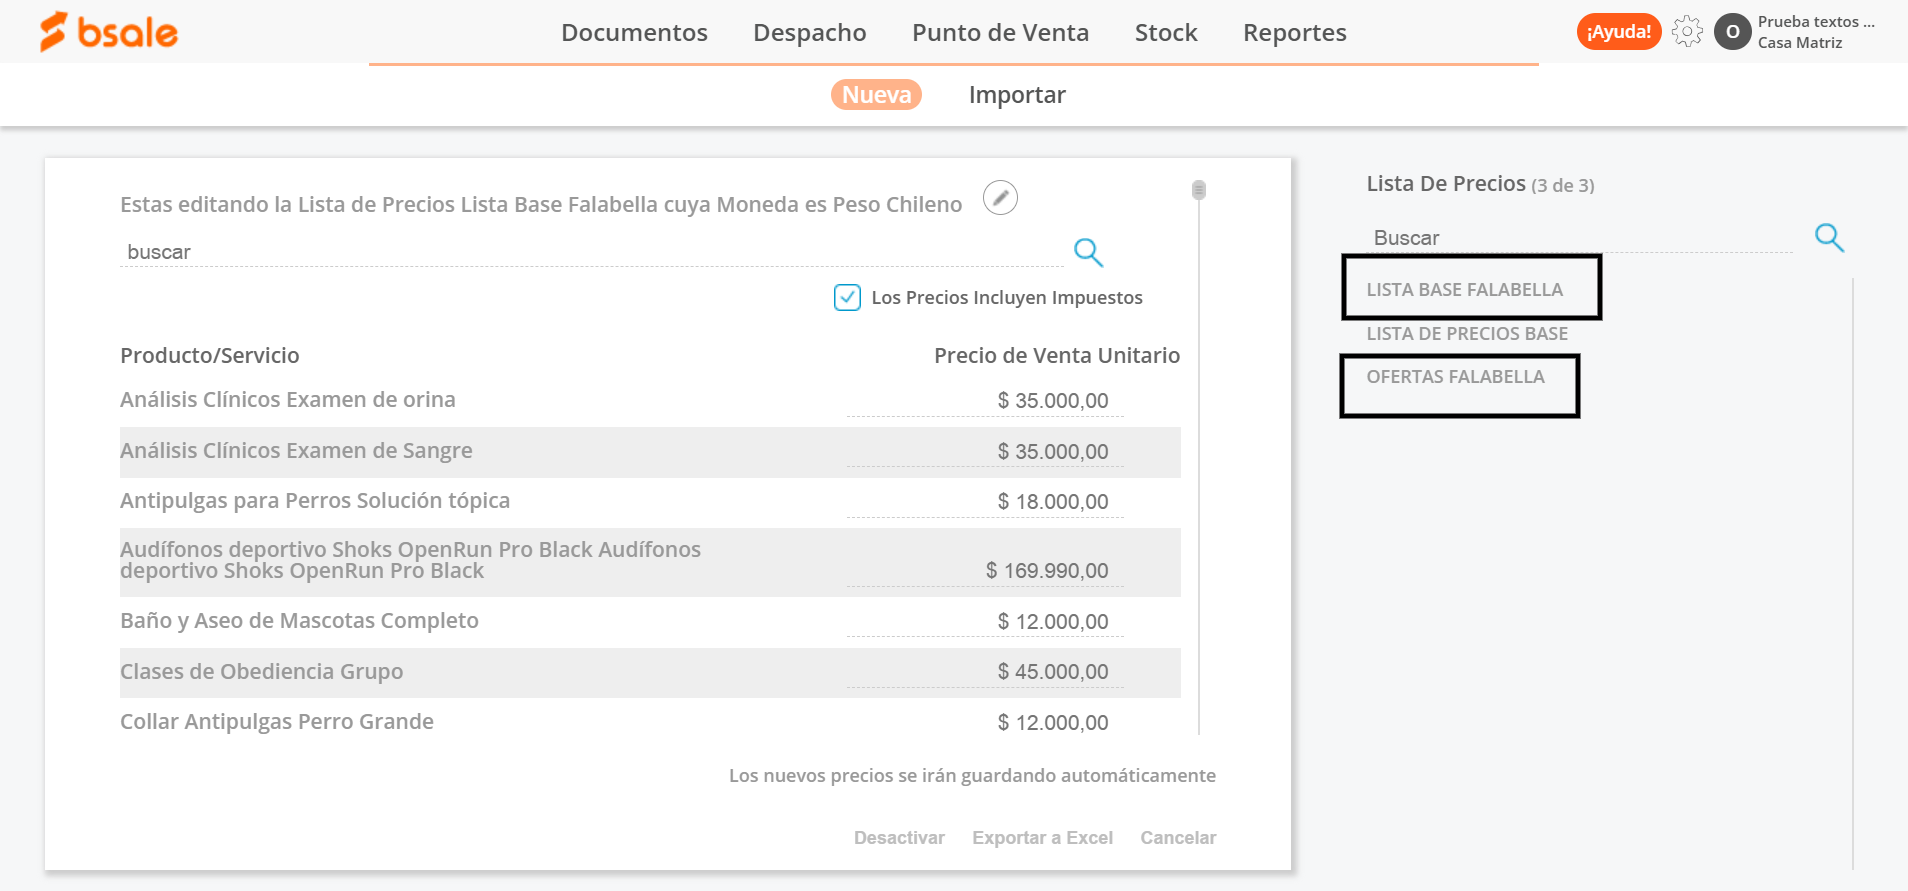Click the product list scrollbar handle
This screenshot has width=1908, height=891.
(x=1199, y=190)
